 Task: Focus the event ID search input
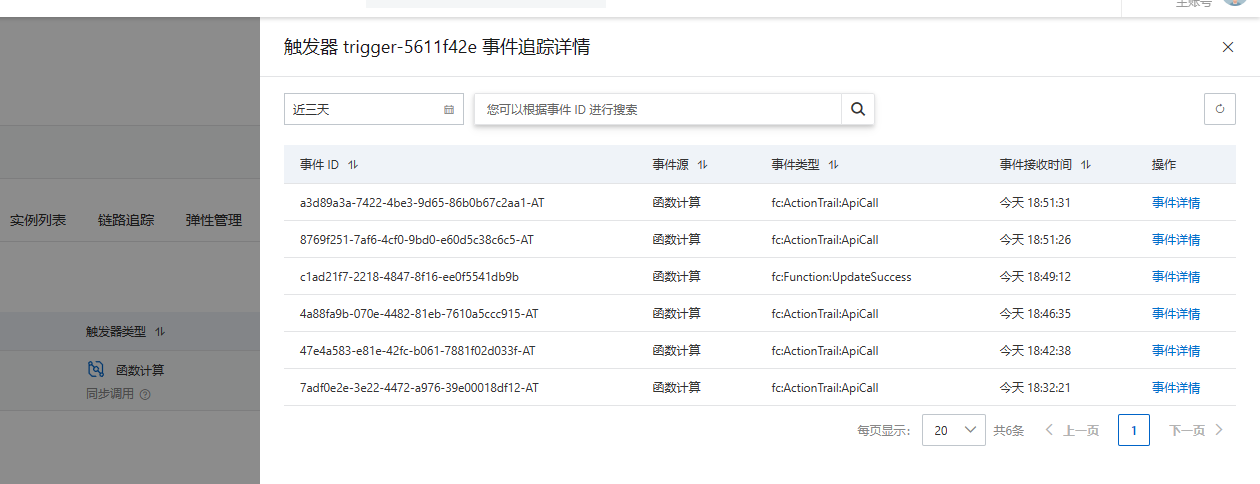[x=658, y=109]
